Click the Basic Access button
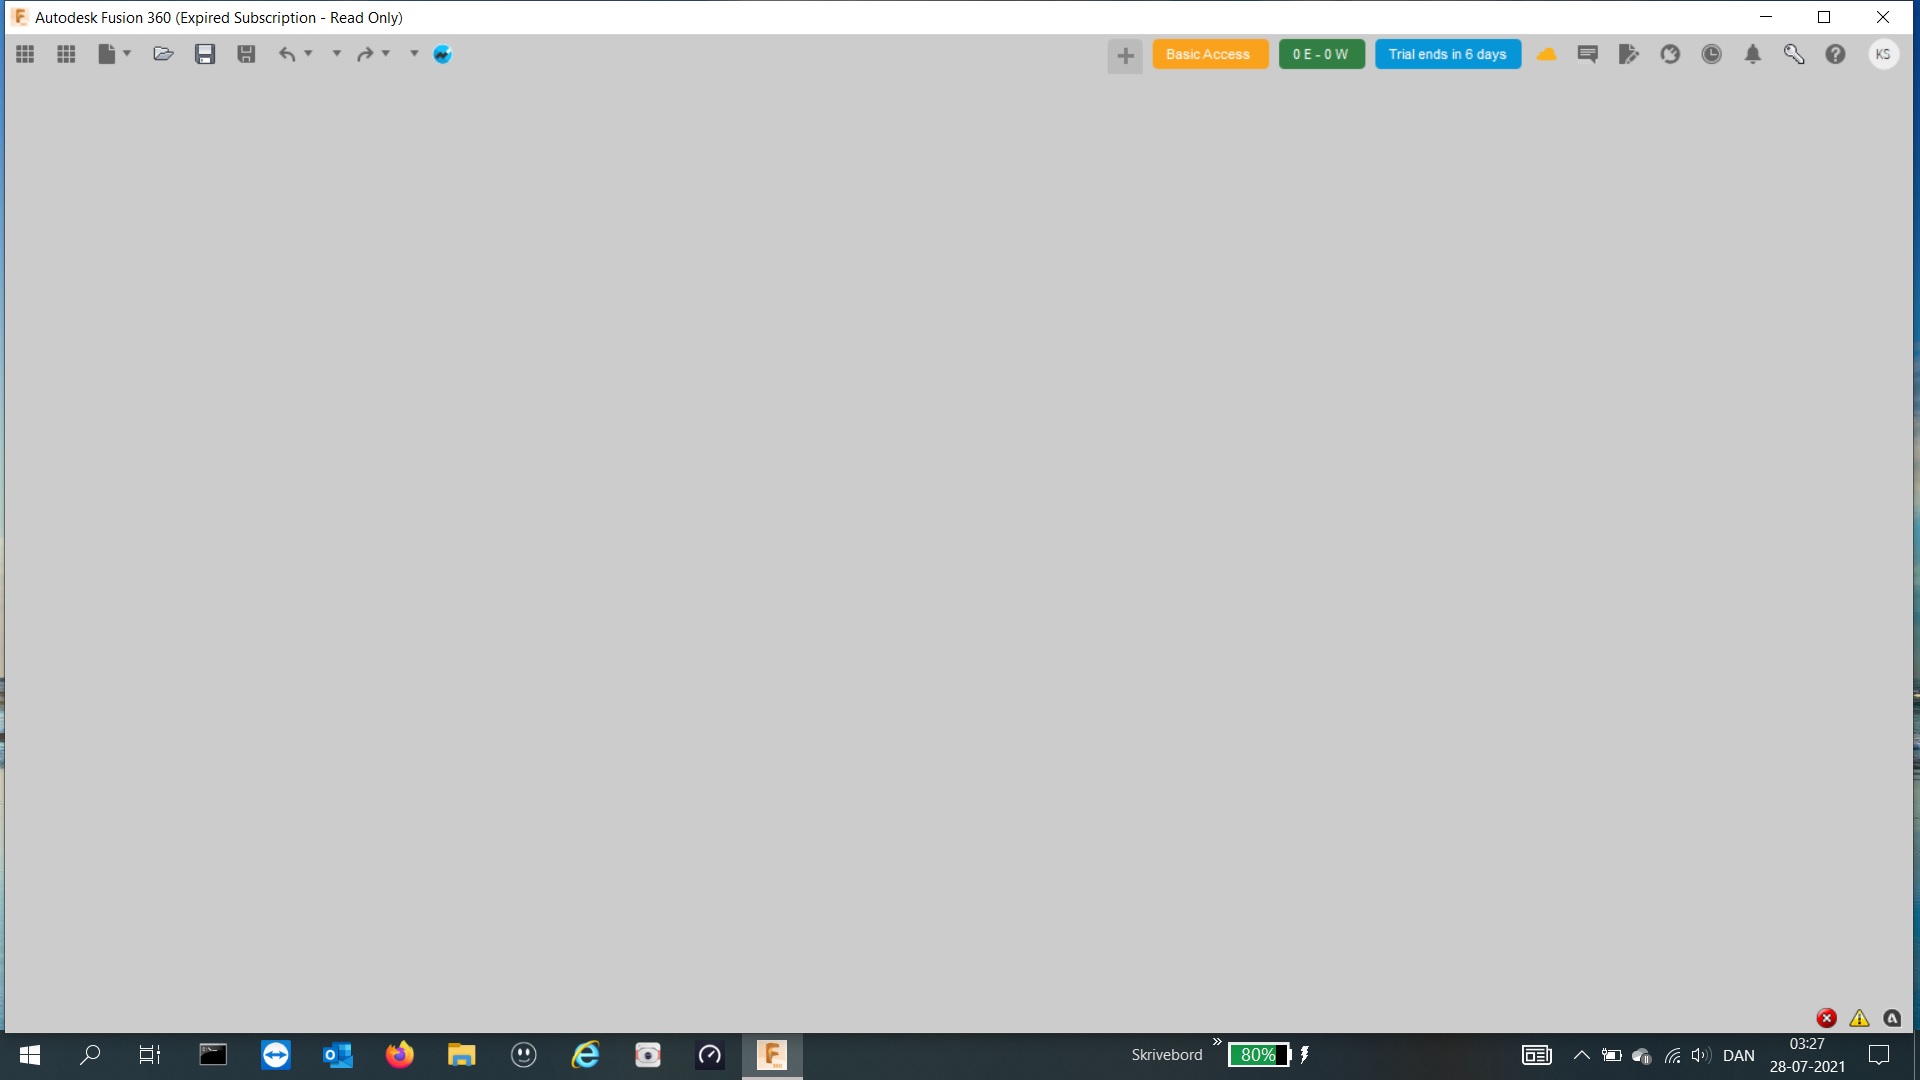This screenshot has width=1920, height=1080. (x=1210, y=54)
